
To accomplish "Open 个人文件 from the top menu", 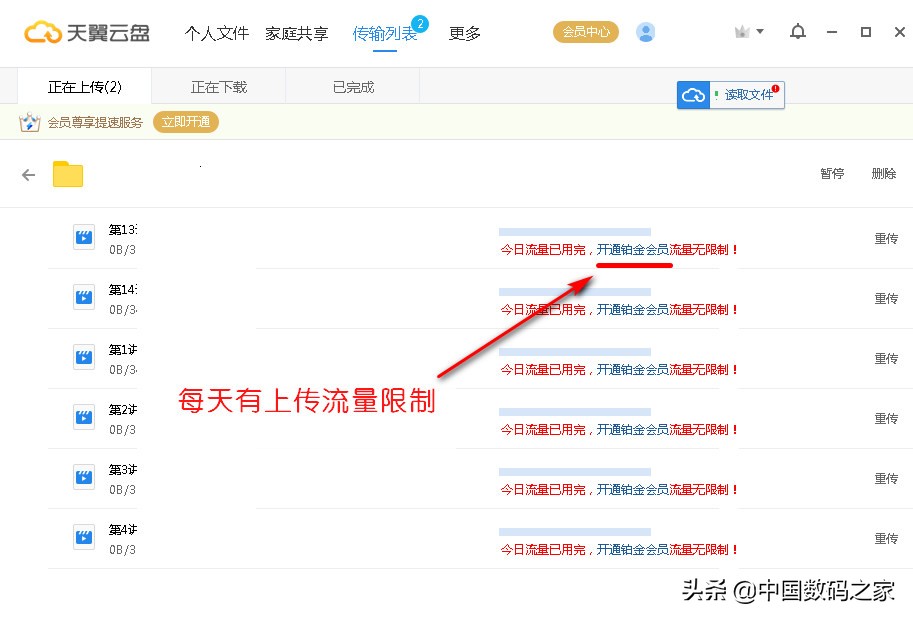I will [216, 33].
